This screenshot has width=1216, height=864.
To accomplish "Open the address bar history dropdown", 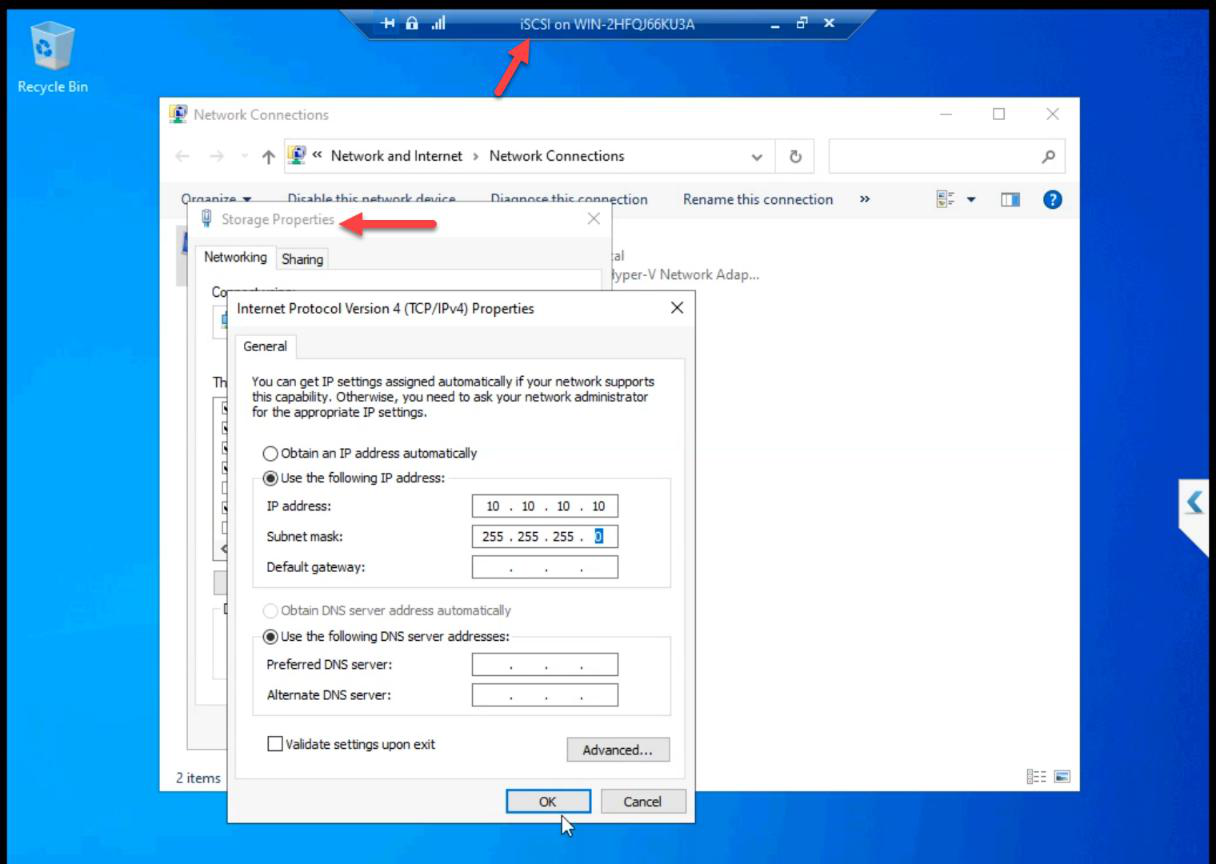I will pyautogui.click(x=757, y=157).
